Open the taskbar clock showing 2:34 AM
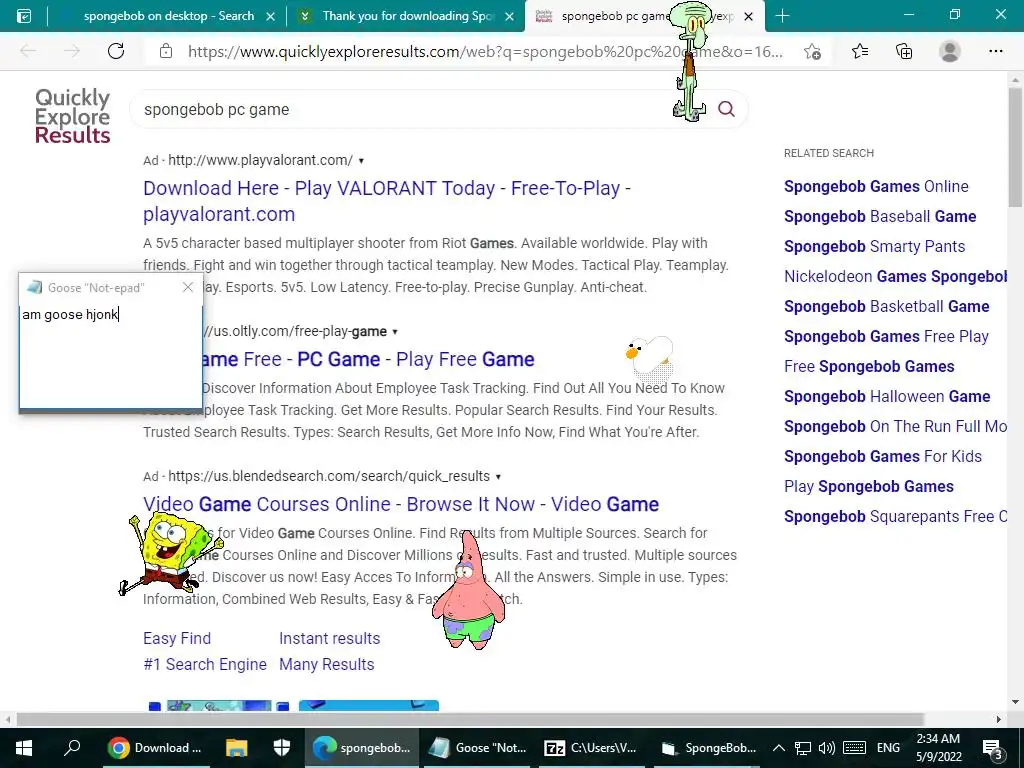This screenshot has height=768, width=1024. point(938,748)
